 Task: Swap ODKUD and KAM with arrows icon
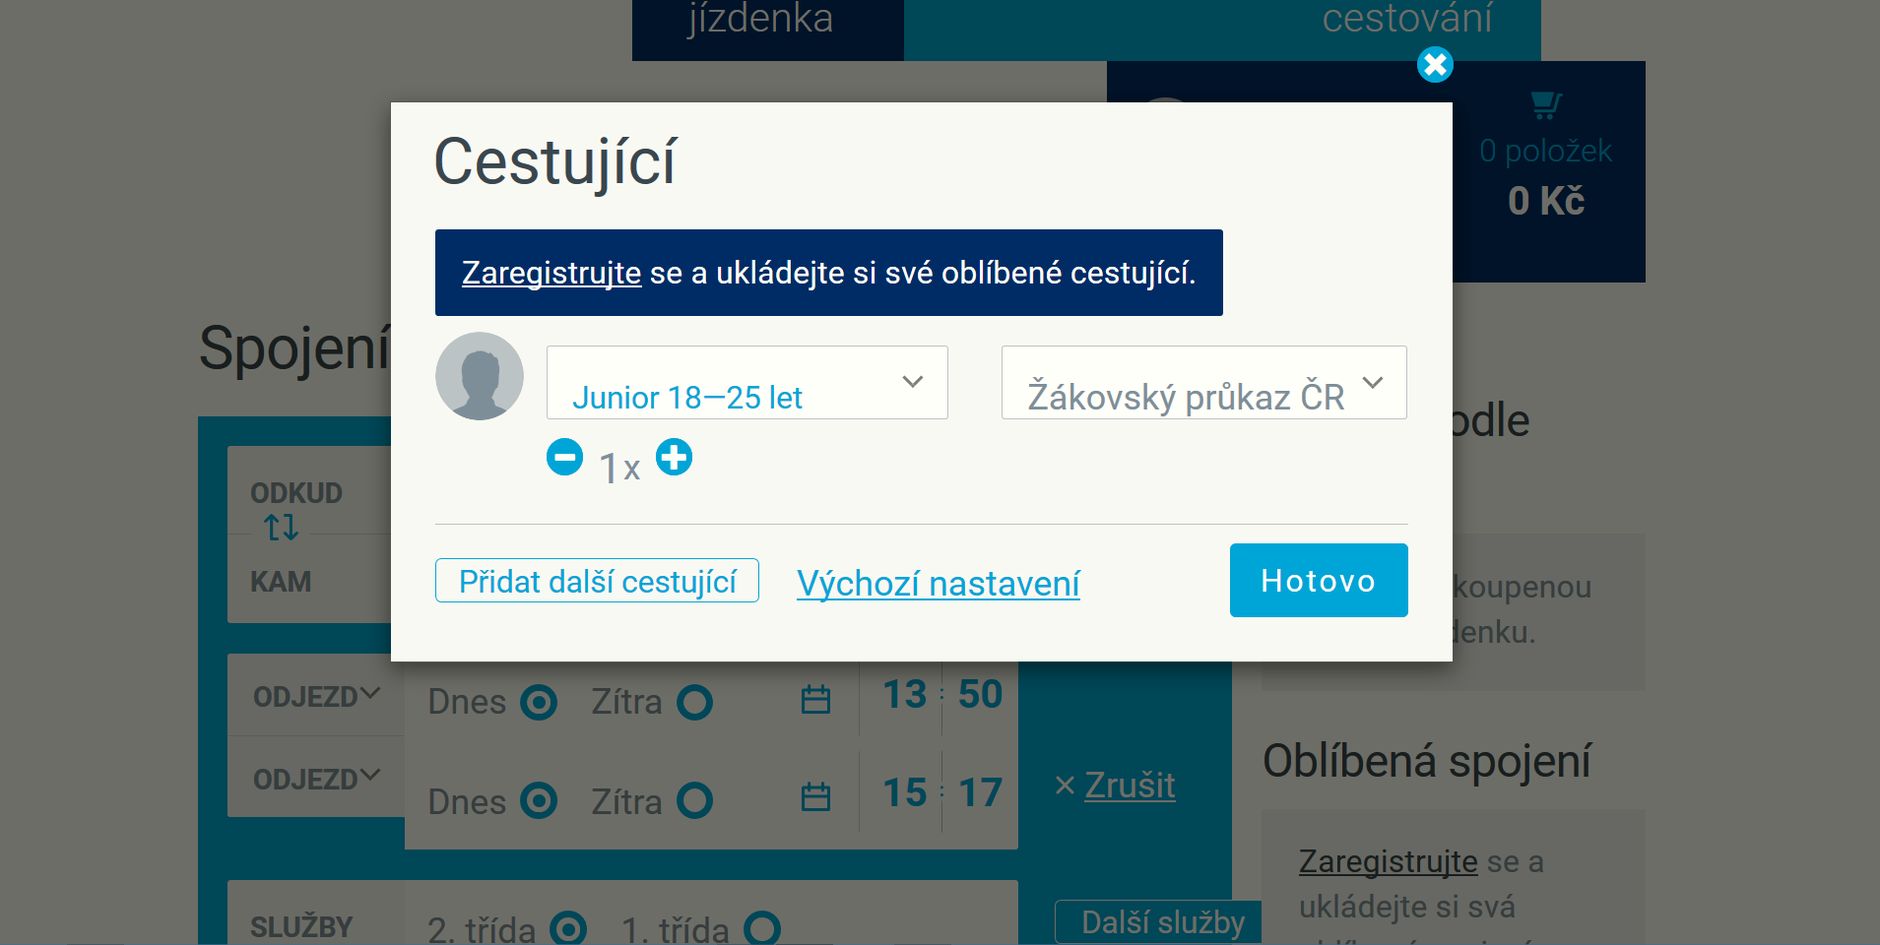281,527
